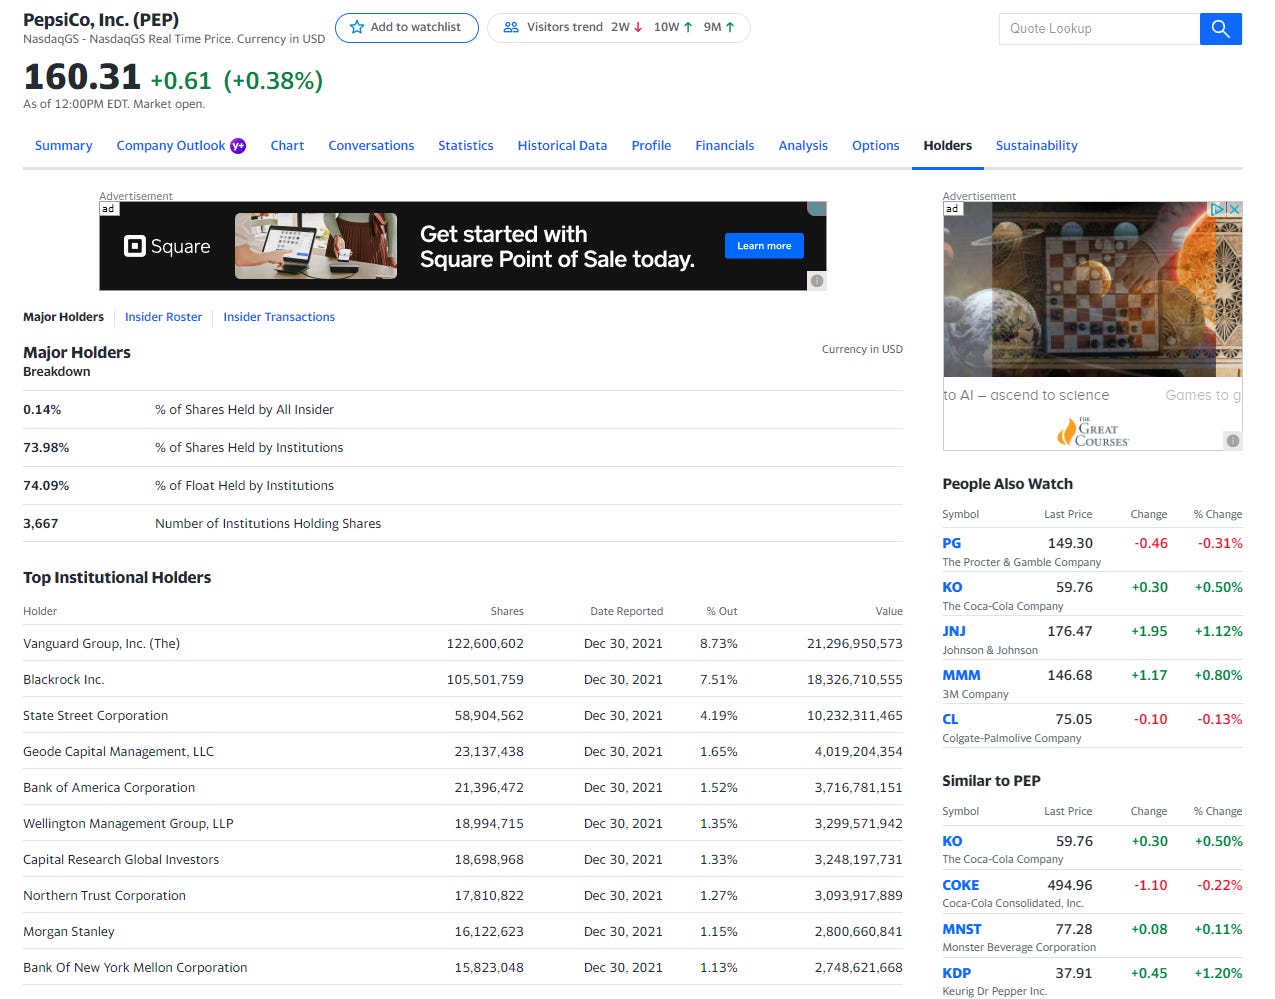The height and width of the screenshot is (999, 1275).
Task: Open the Financials tab
Action: (725, 146)
